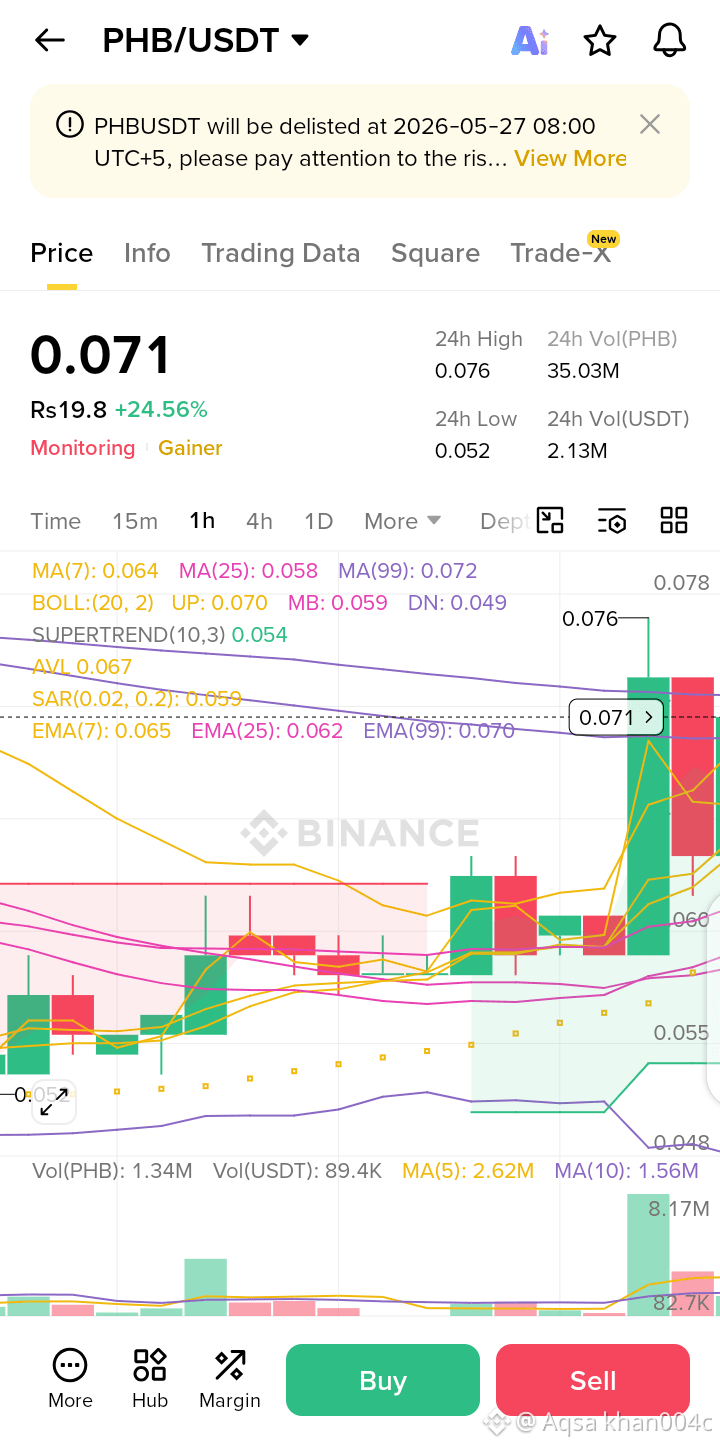The image size is (720, 1447).
Task: Open the Trade-X tab
Action: (561, 253)
